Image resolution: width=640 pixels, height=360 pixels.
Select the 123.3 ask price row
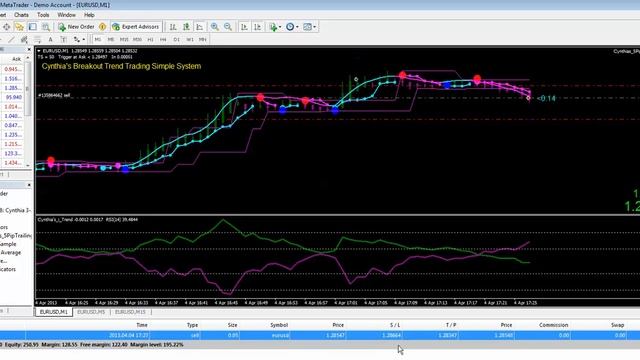tap(12, 153)
